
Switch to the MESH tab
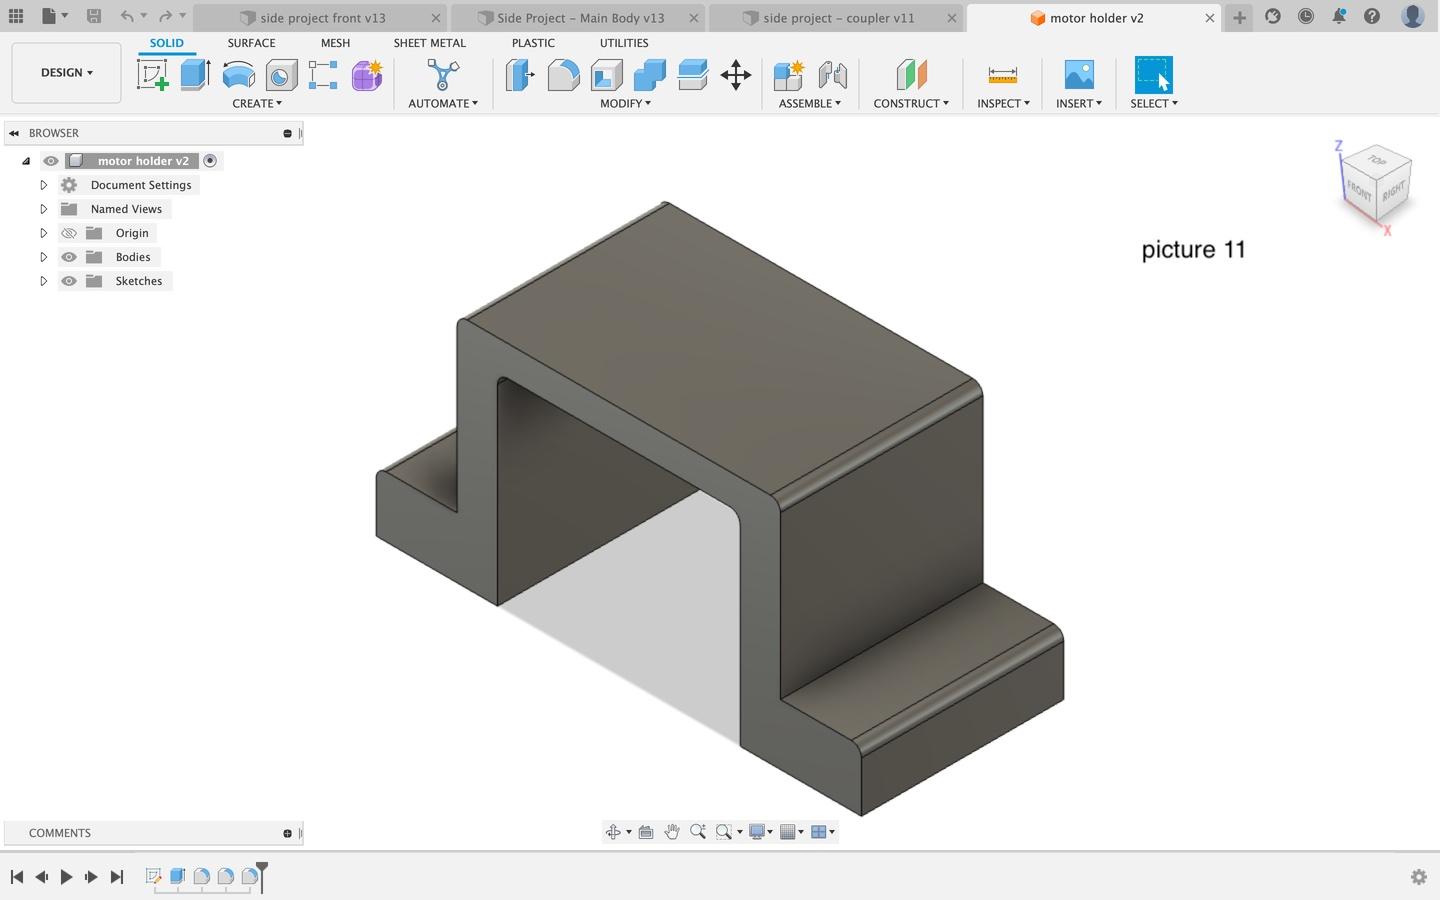tap(335, 43)
